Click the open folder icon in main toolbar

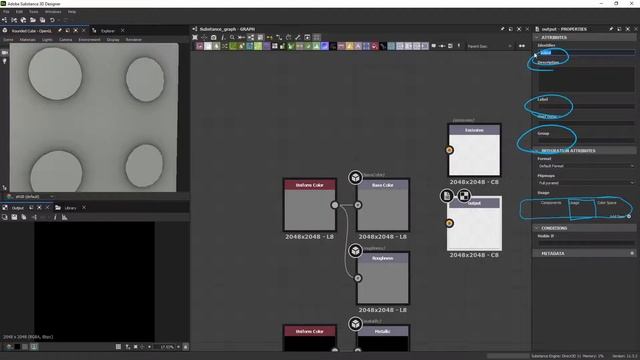pos(33,20)
